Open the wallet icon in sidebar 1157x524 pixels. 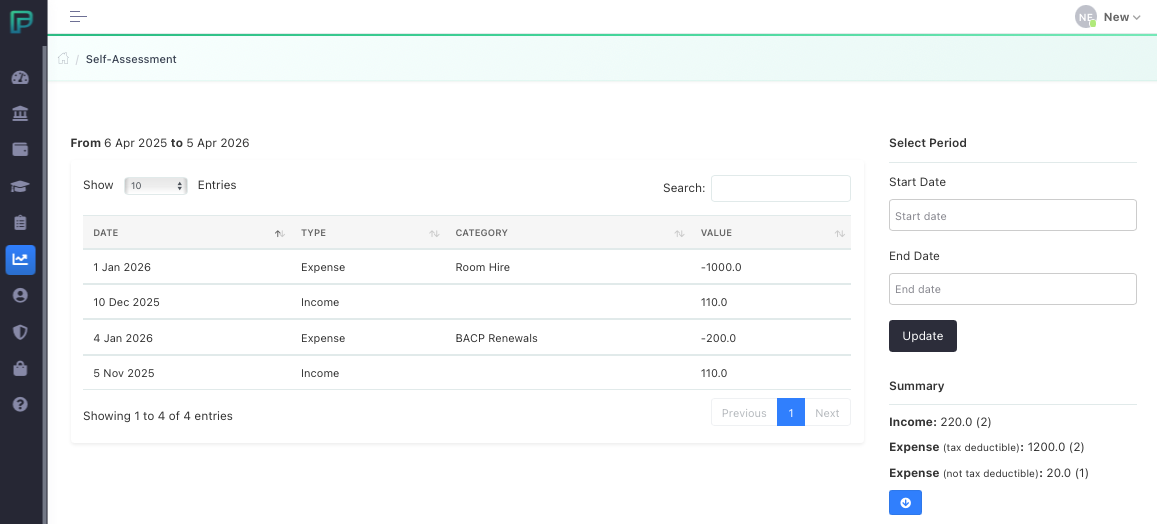click(20, 150)
